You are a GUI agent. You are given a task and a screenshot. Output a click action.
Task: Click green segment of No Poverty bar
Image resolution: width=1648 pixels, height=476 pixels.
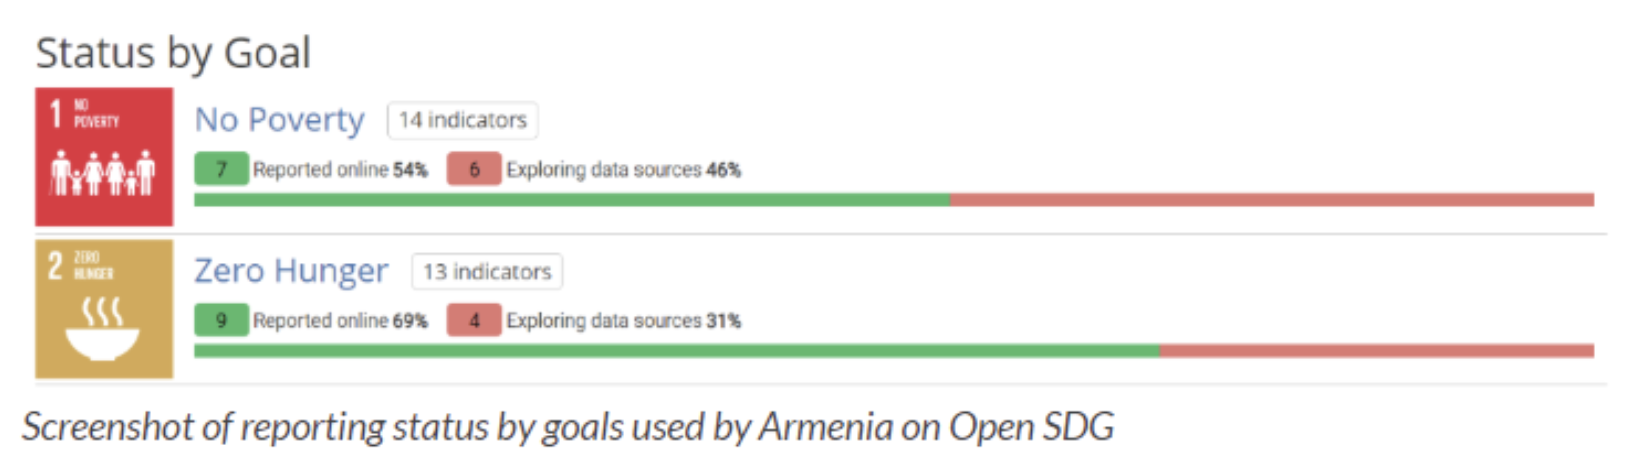(572, 200)
